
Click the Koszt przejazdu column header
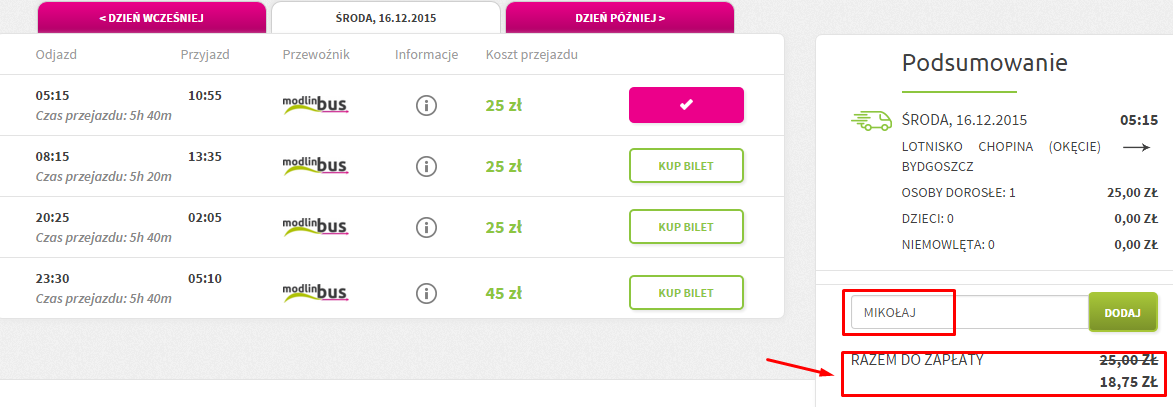[531, 55]
